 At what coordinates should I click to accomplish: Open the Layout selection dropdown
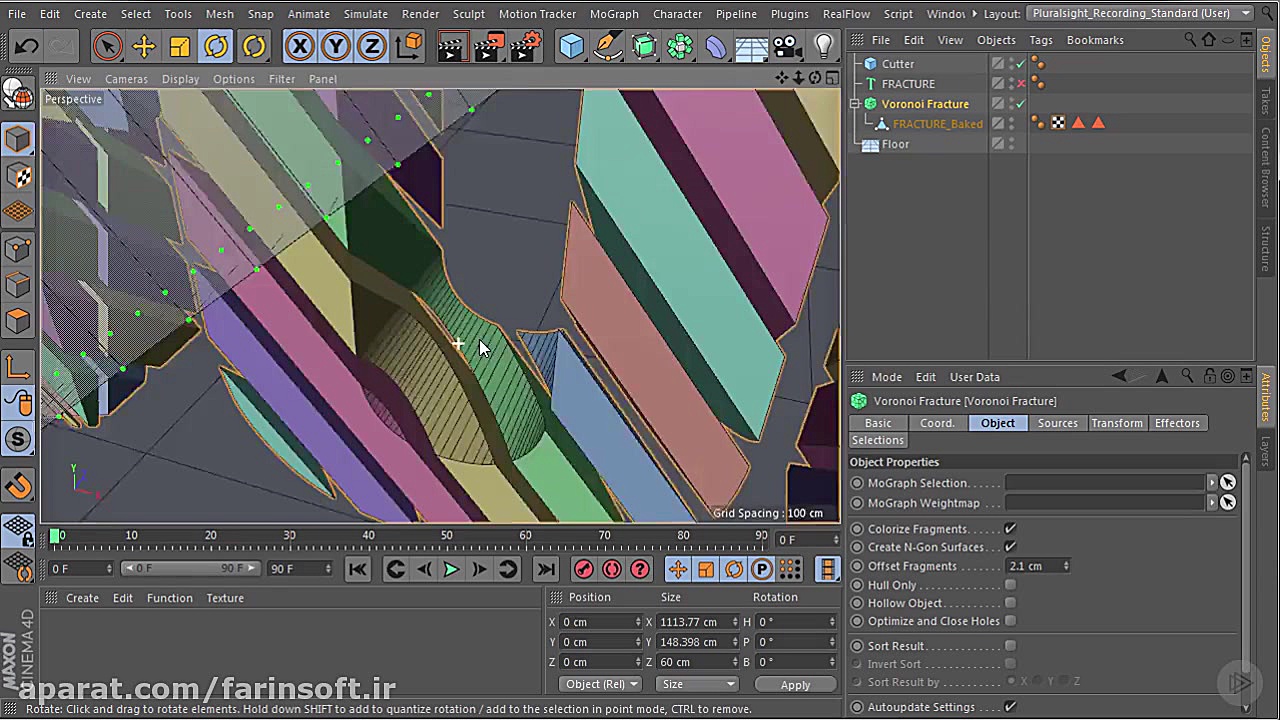pyautogui.click(x=1142, y=14)
